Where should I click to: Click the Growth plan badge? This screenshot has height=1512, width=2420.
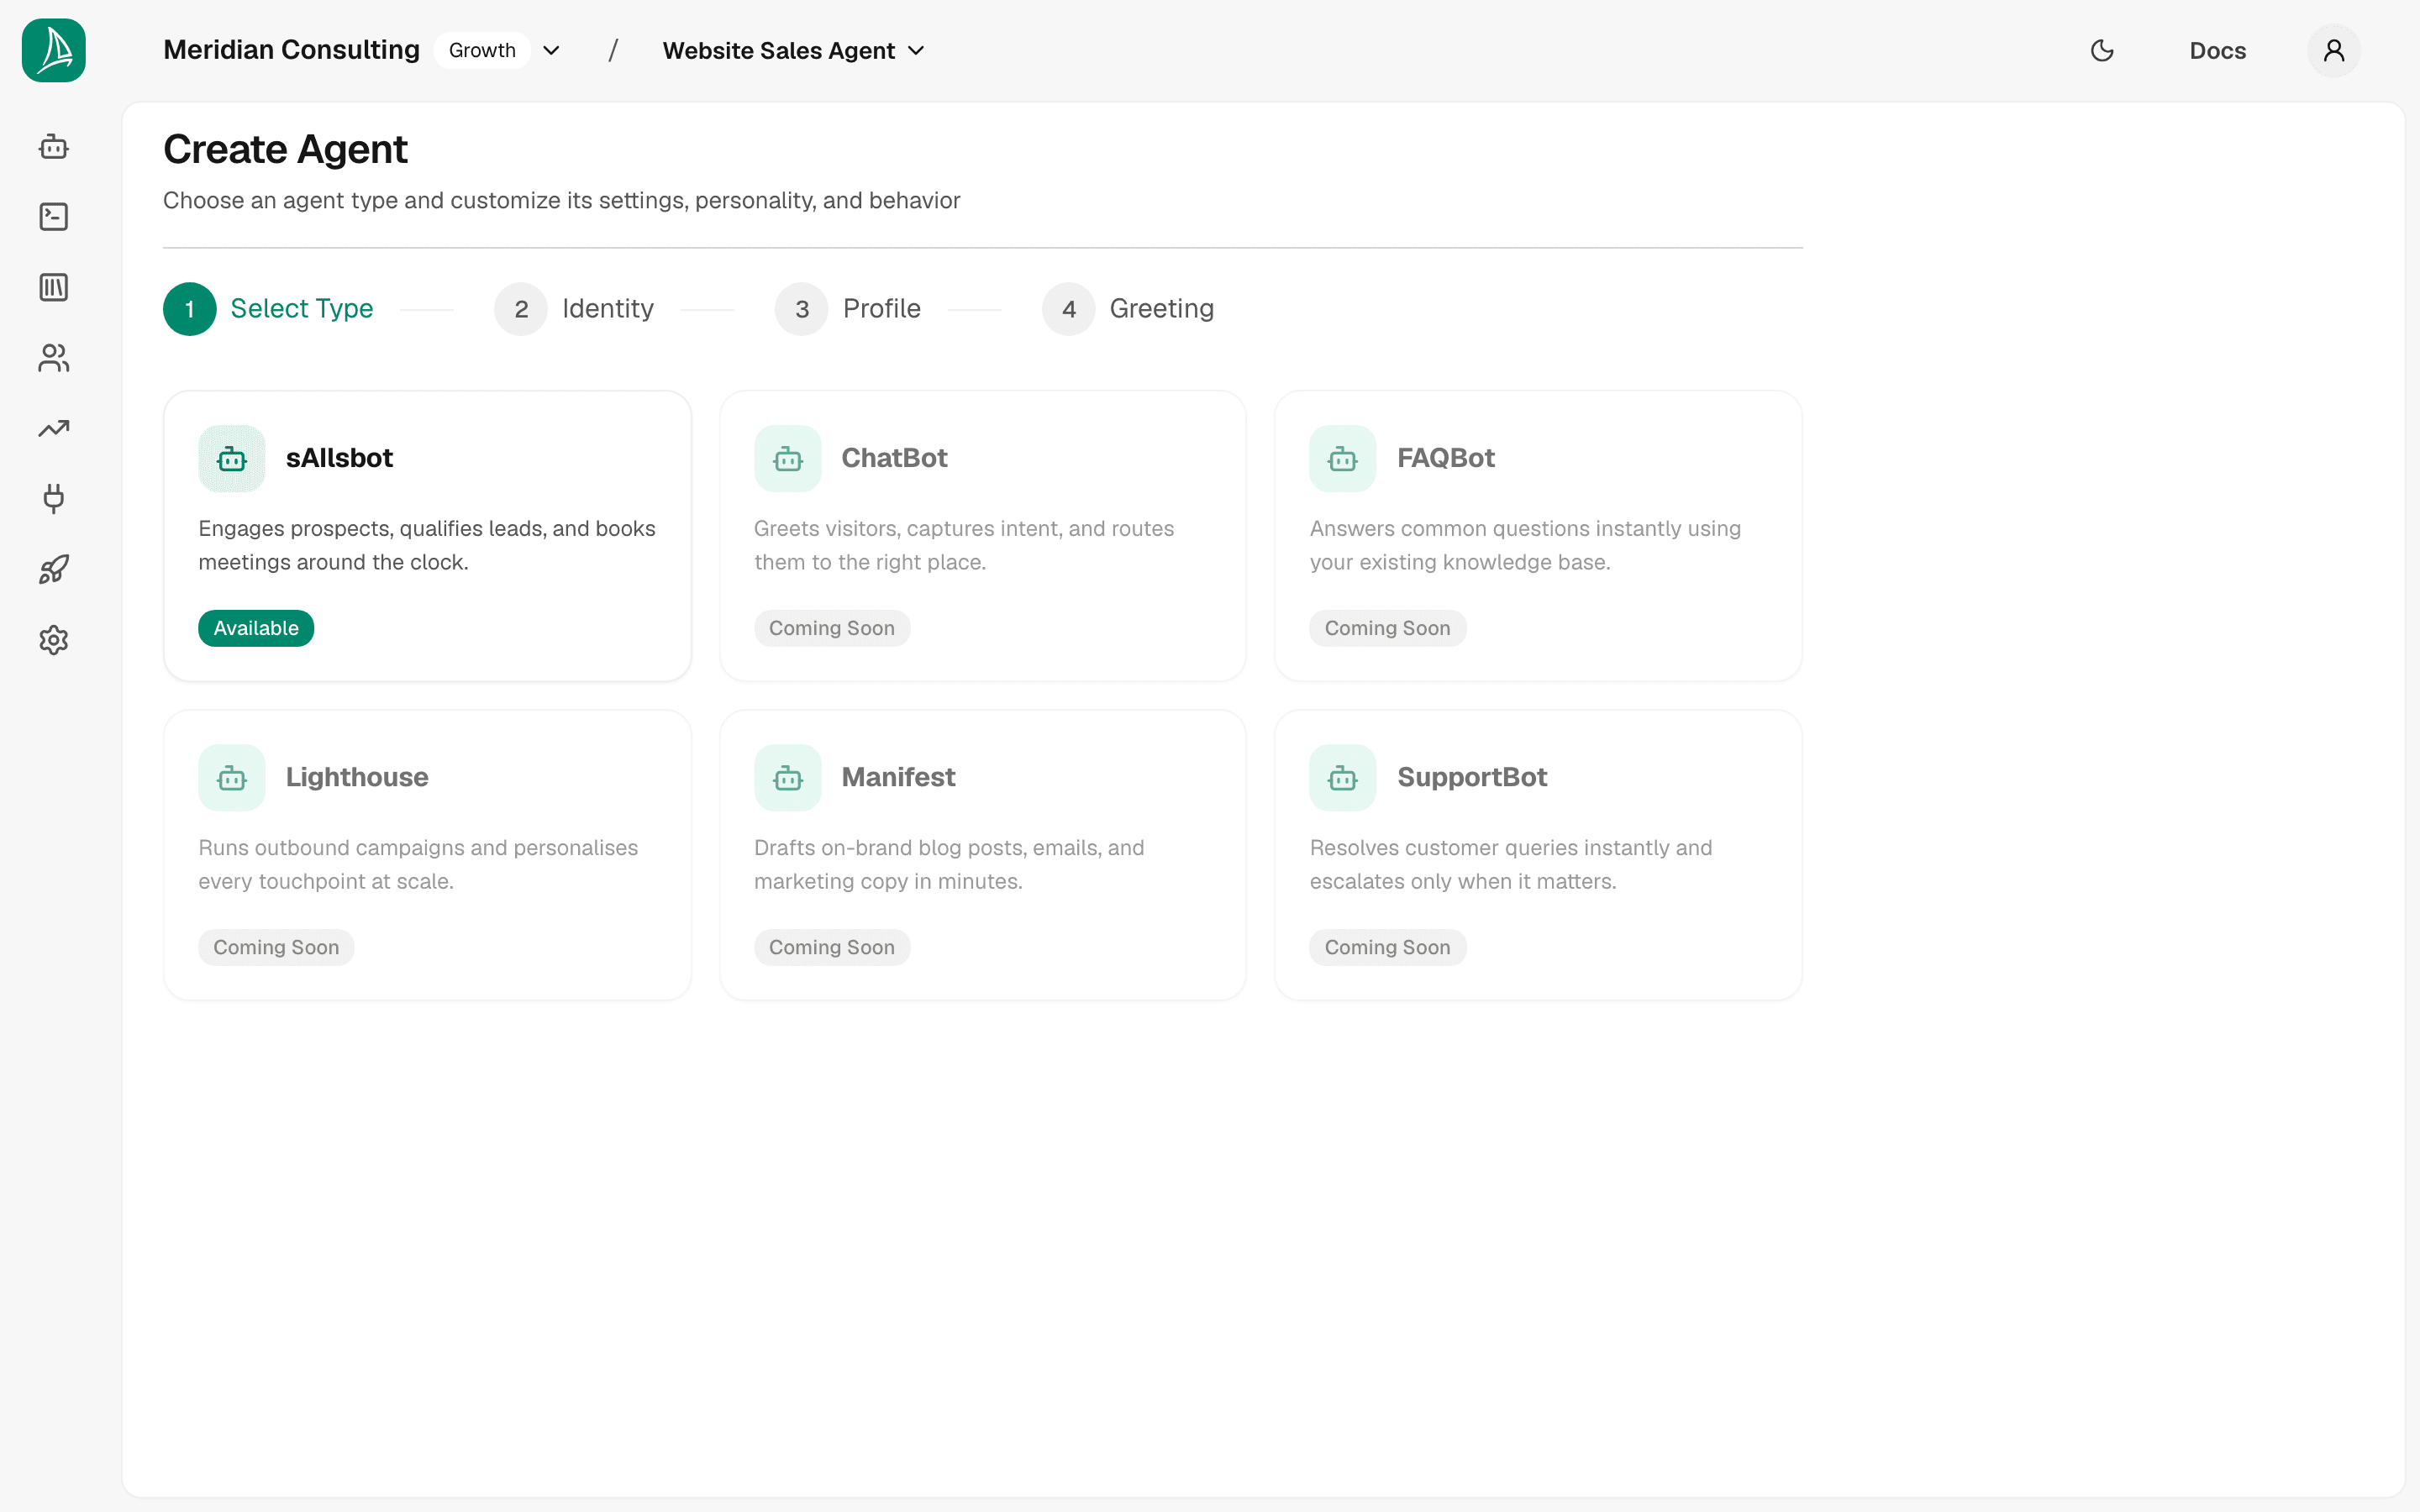click(482, 51)
